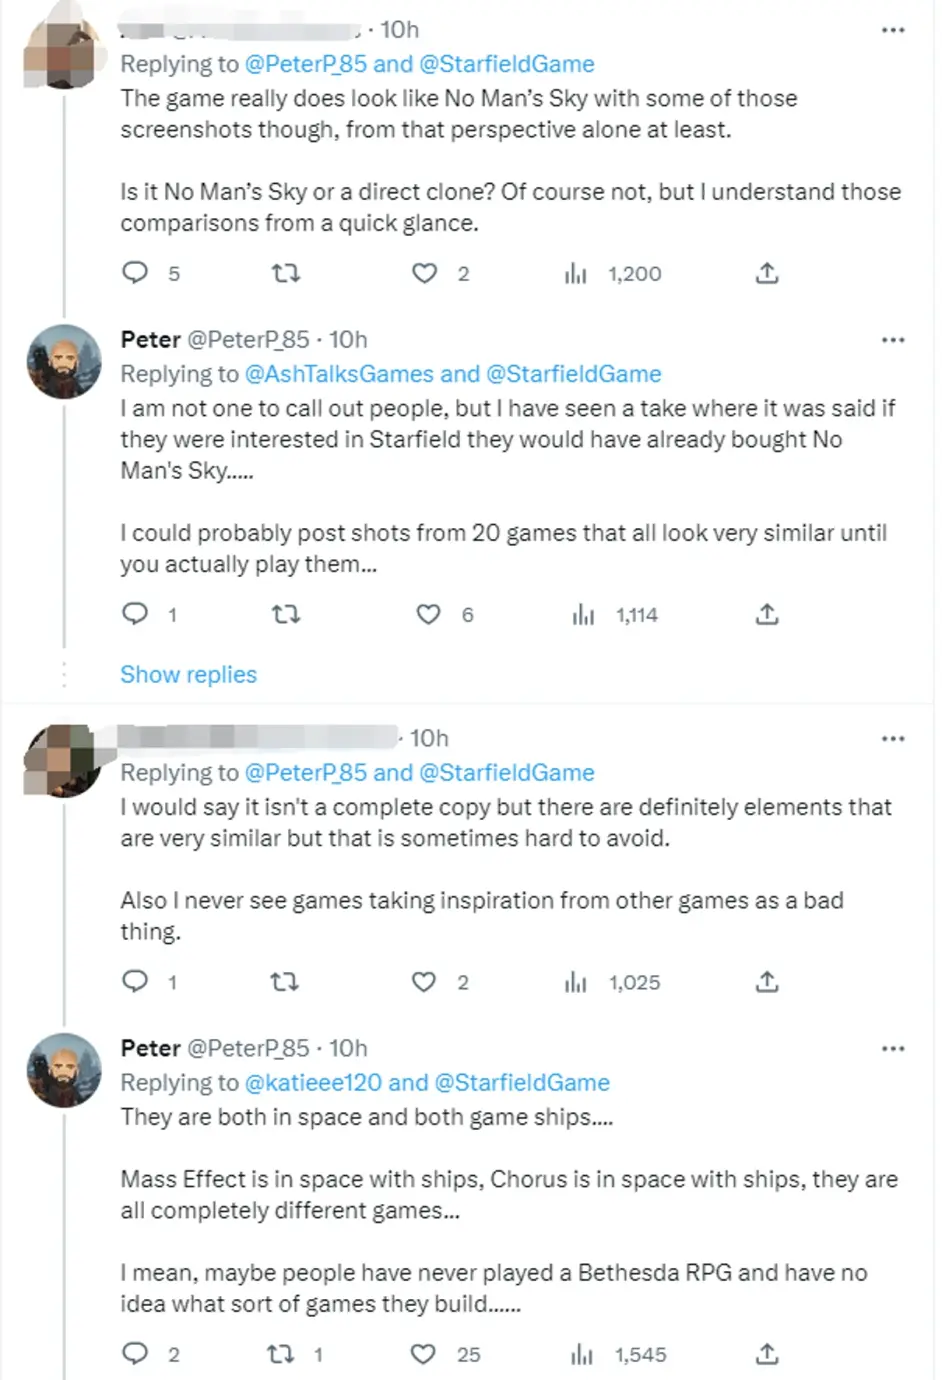Open more options on topmost tweet
The height and width of the screenshot is (1380, 942).
[x=893, y=31]
